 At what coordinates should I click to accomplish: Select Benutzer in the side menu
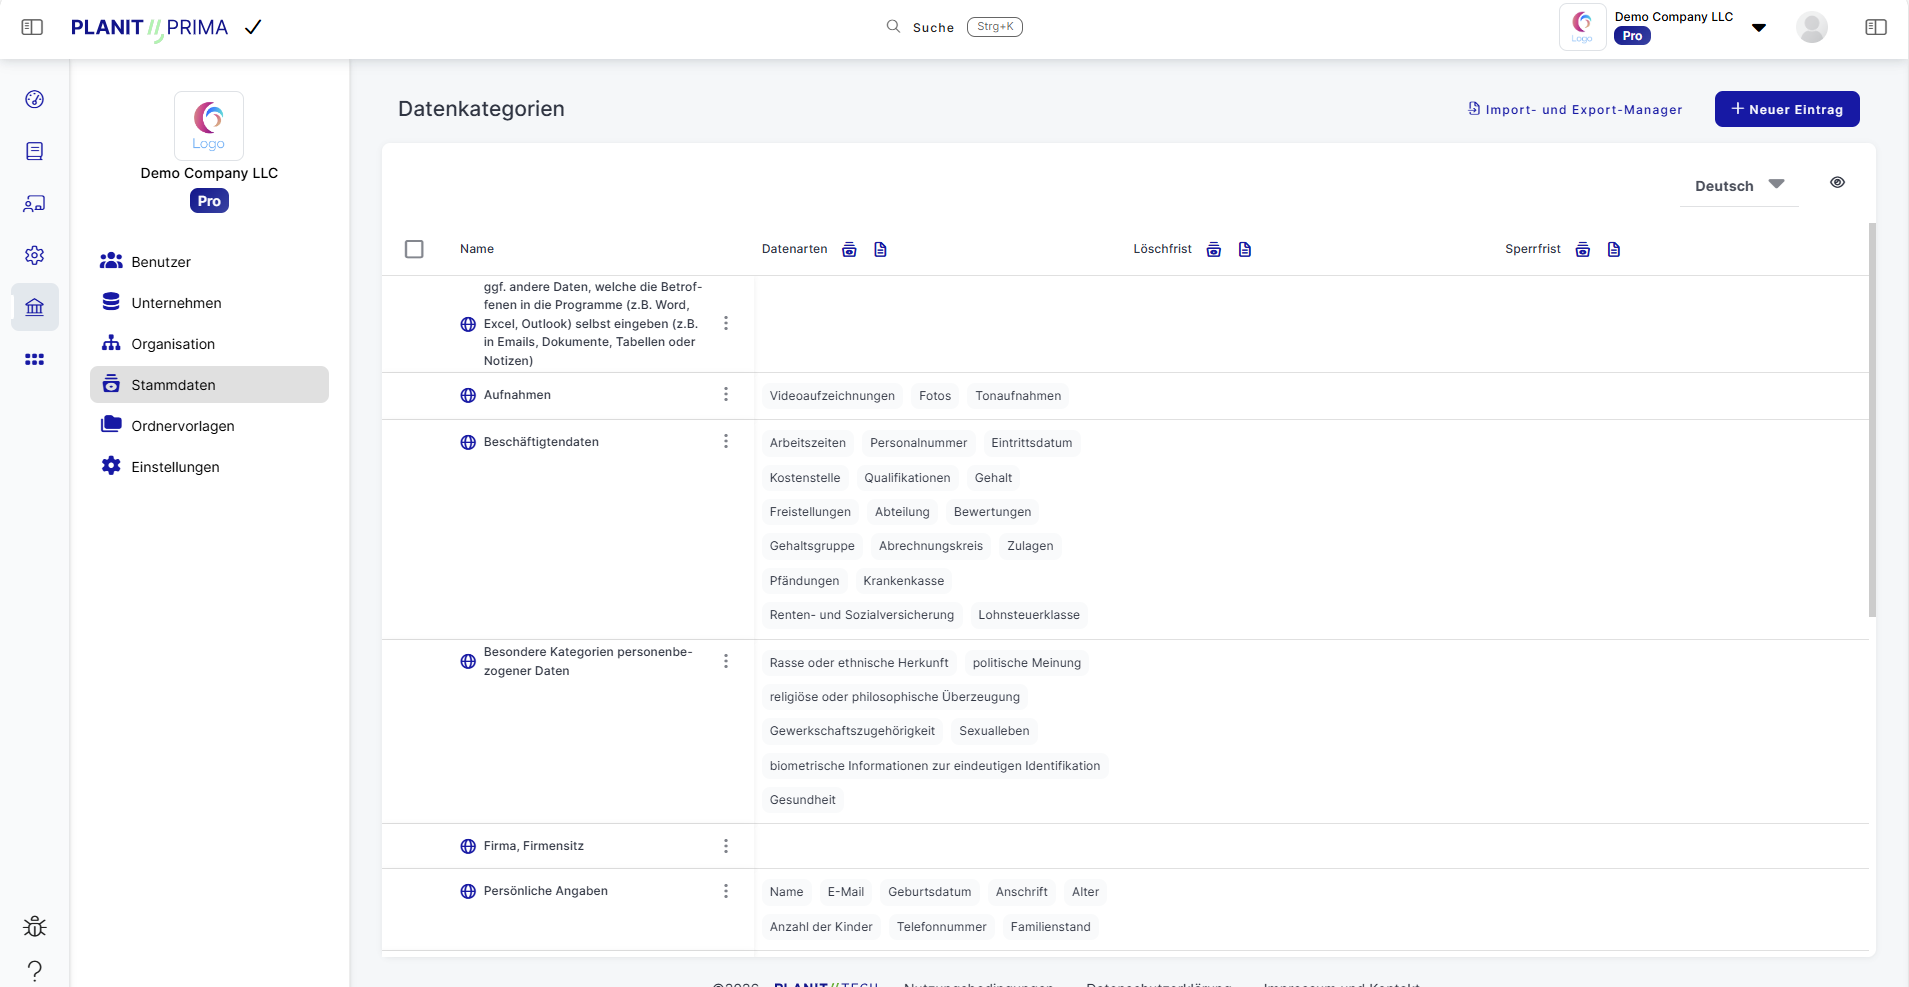click(x=161, y=262)
